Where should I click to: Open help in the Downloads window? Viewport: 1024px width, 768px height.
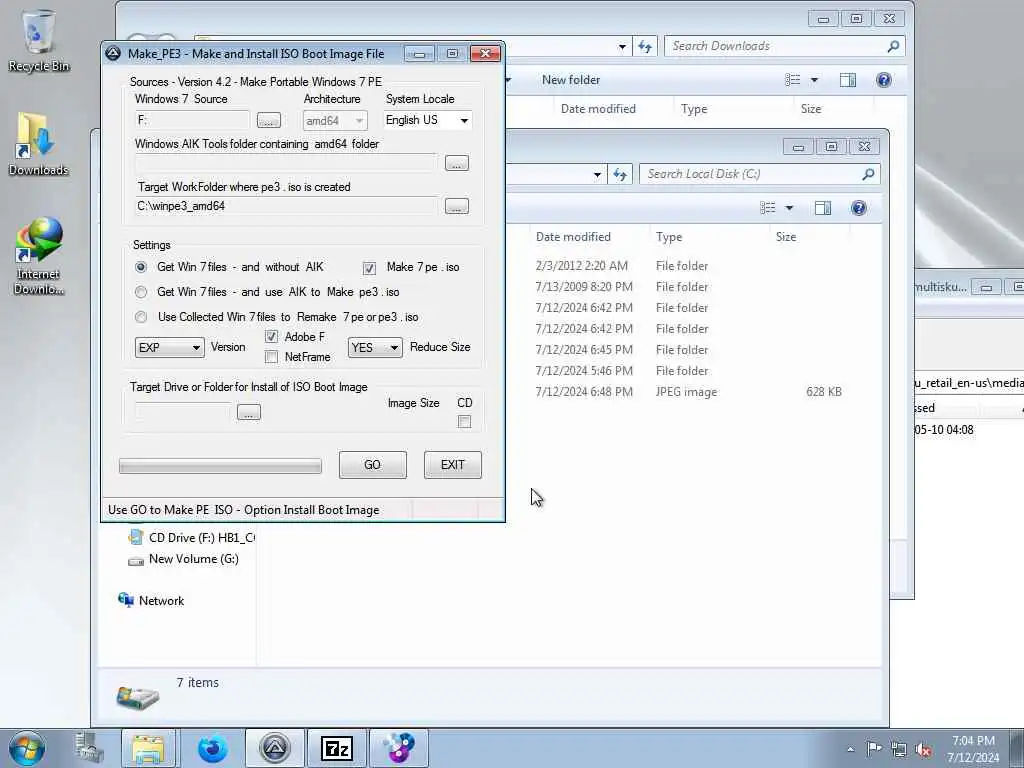(x=884, y=80)
